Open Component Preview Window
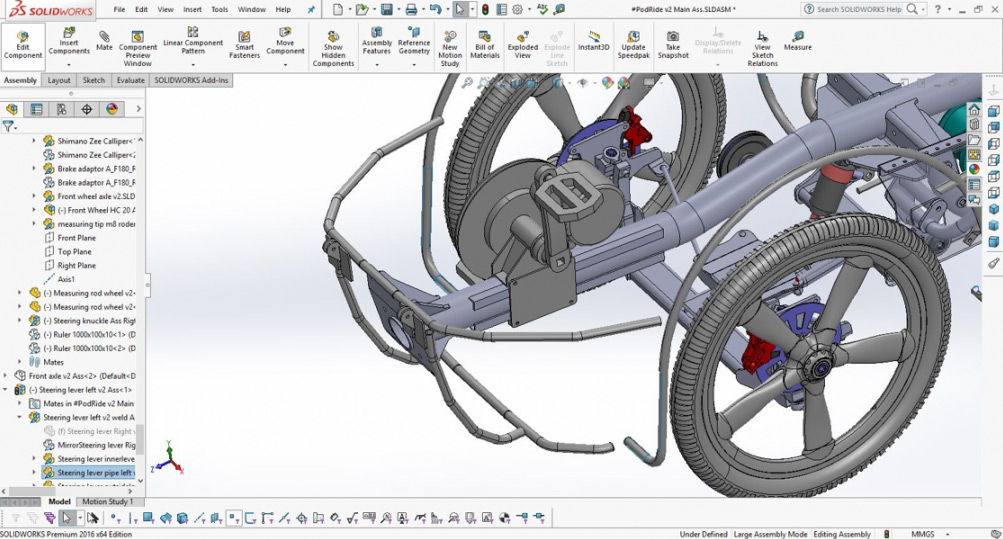Screen dimensions: 1003x539 pos(138,49)
